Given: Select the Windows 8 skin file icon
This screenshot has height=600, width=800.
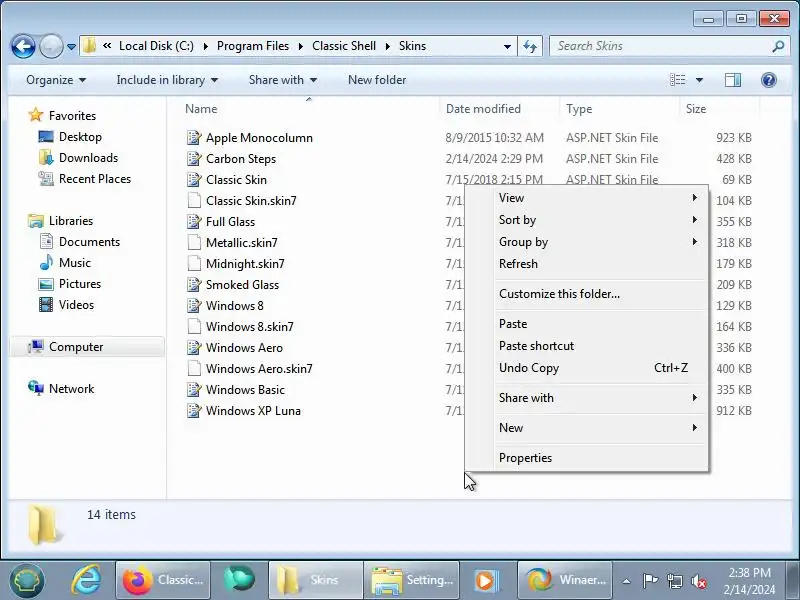Looking at the screenshot, I should [193, 306].
